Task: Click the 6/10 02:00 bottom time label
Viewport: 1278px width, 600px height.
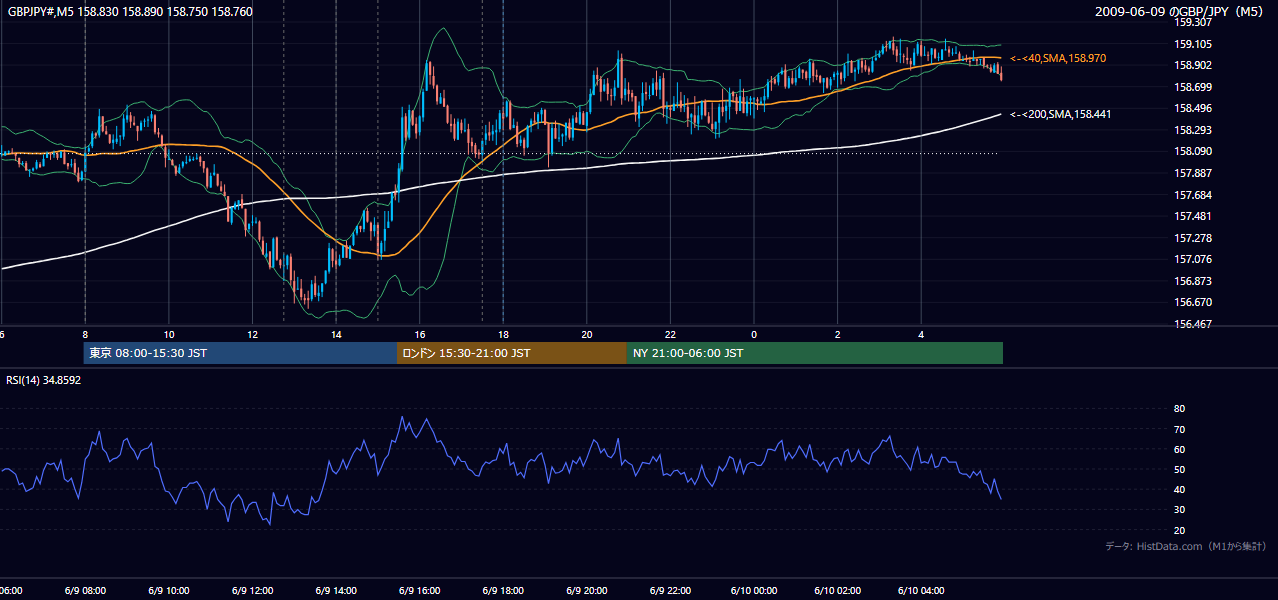Action: (837, 591)
